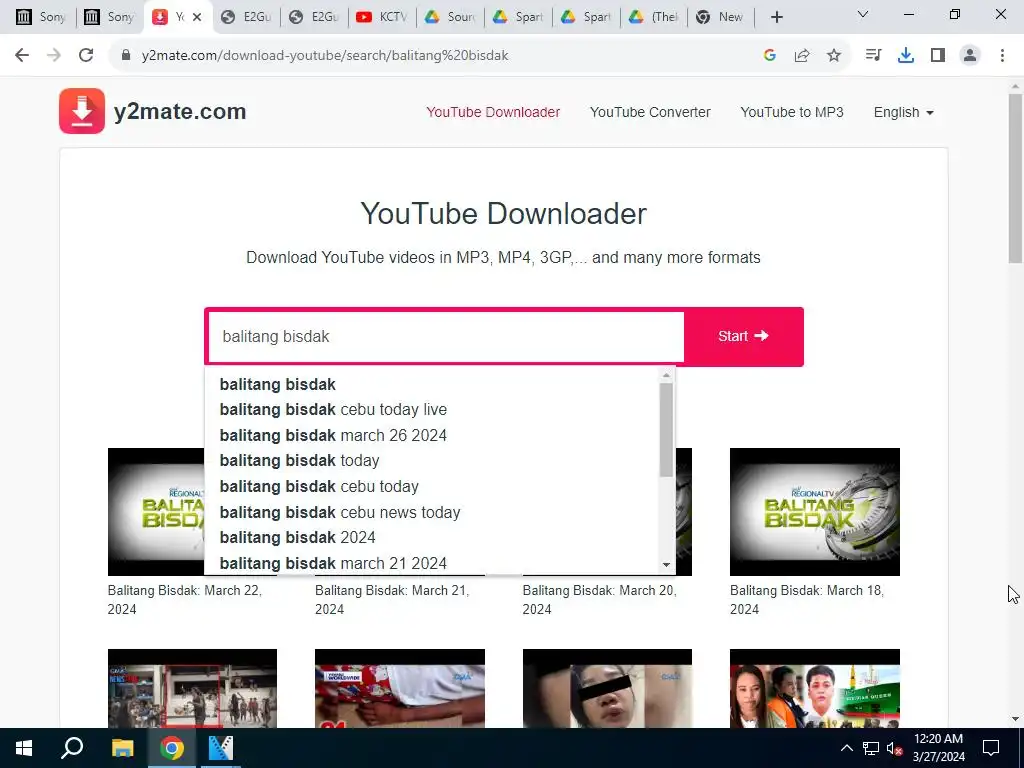This screenshot has width=1024, height=768.
Task: Open the basketball court news video thumbnail
Action: click(x=192, y=688)
